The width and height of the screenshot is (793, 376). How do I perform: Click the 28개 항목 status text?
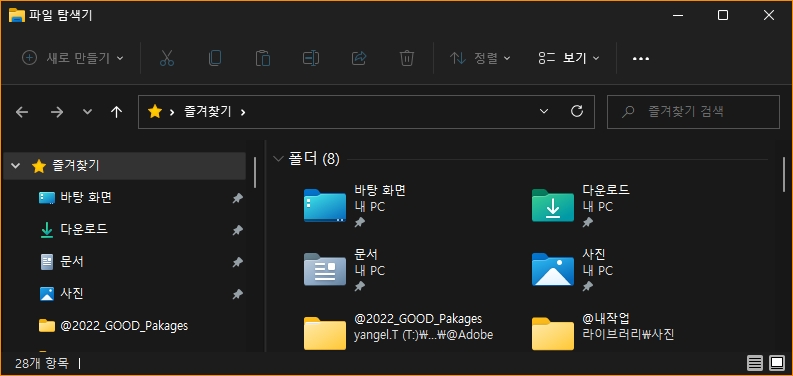pos(41,363)
